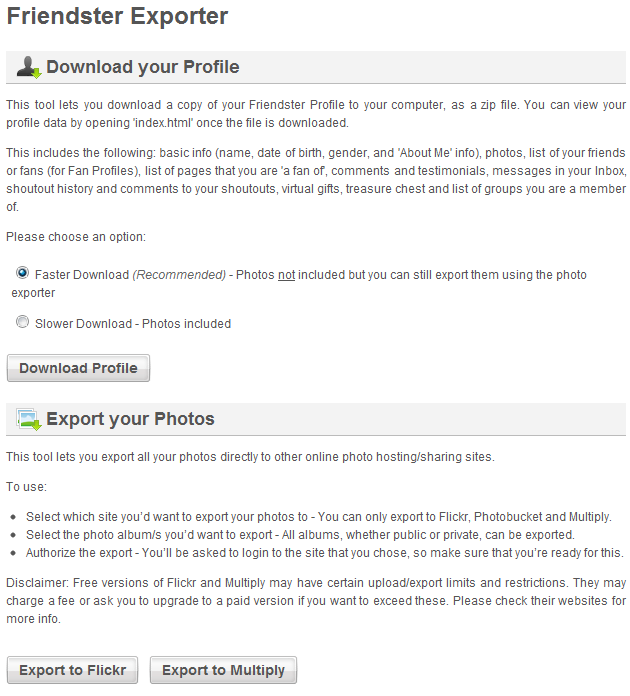
Task: Click the sentence about exporting all your photos
Action: 250,457
